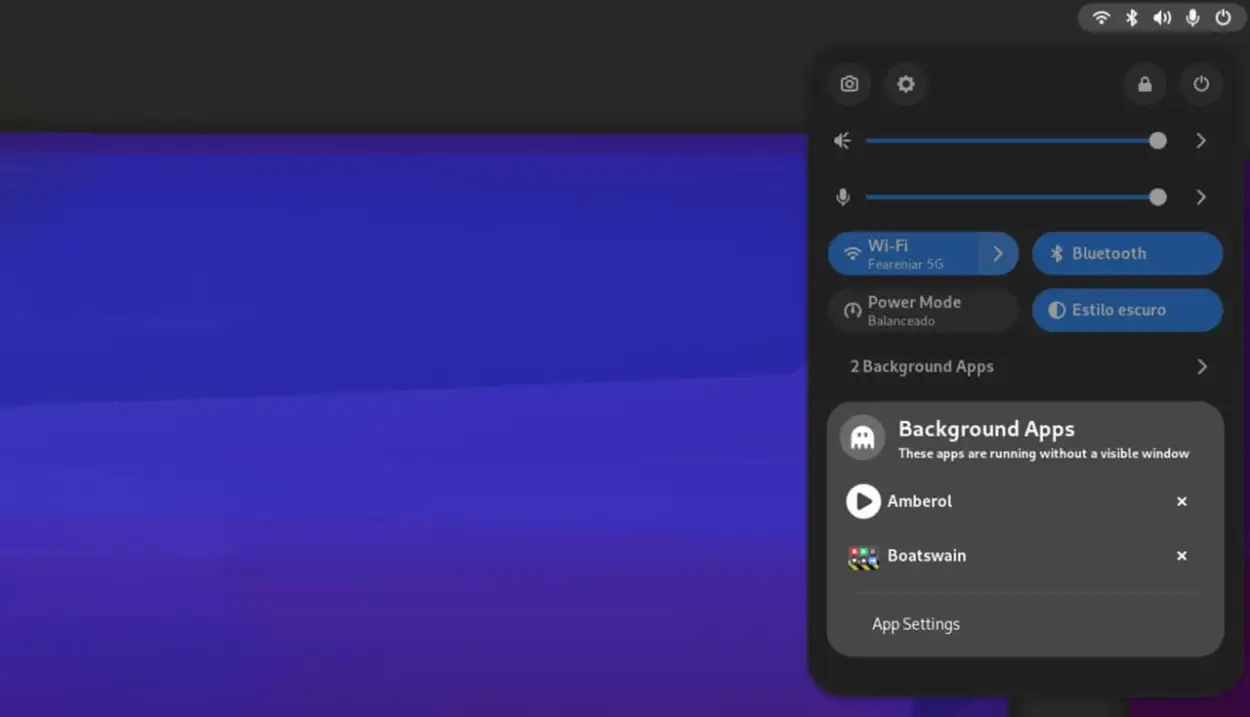Click the Background Apps heading
This screenshot has height=717, width=1250.
tap(987, 429)
